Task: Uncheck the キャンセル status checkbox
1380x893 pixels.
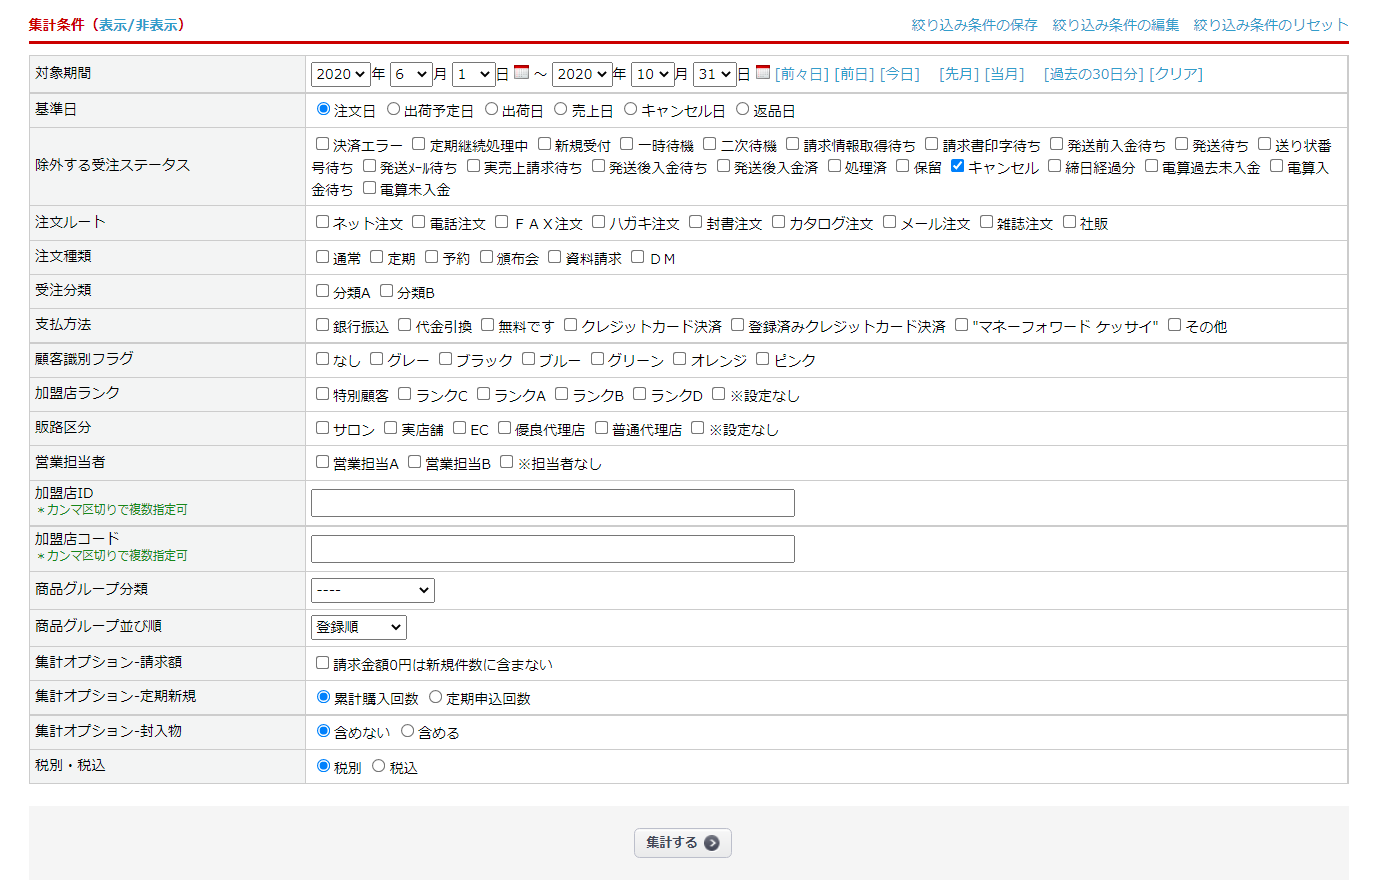Action: [957, 166]
